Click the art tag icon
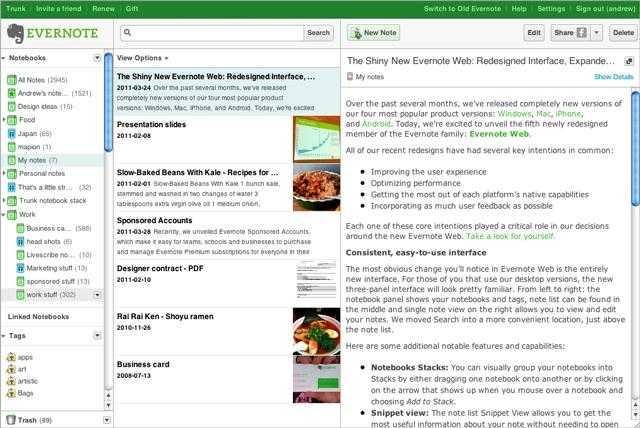 (11, 370)
